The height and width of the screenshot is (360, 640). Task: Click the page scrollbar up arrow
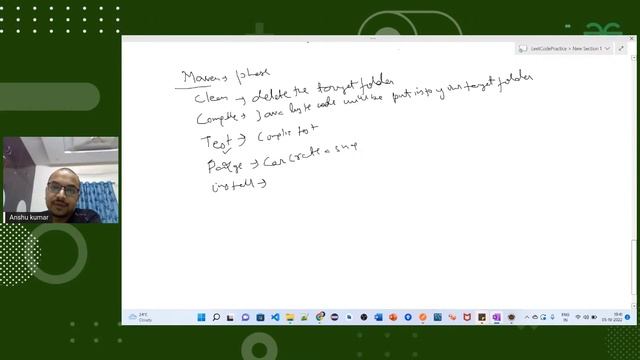(633, 58)
